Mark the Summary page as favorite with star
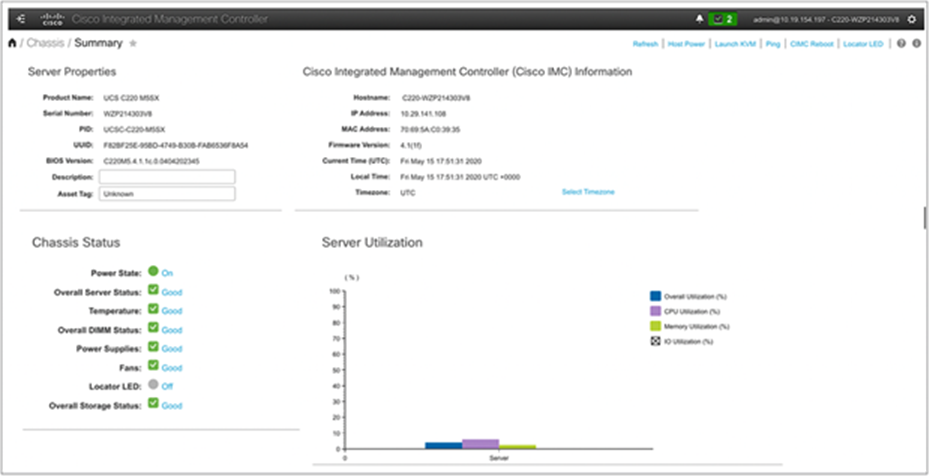The width and height of the screenshot is (929, 476). (133, 43)
